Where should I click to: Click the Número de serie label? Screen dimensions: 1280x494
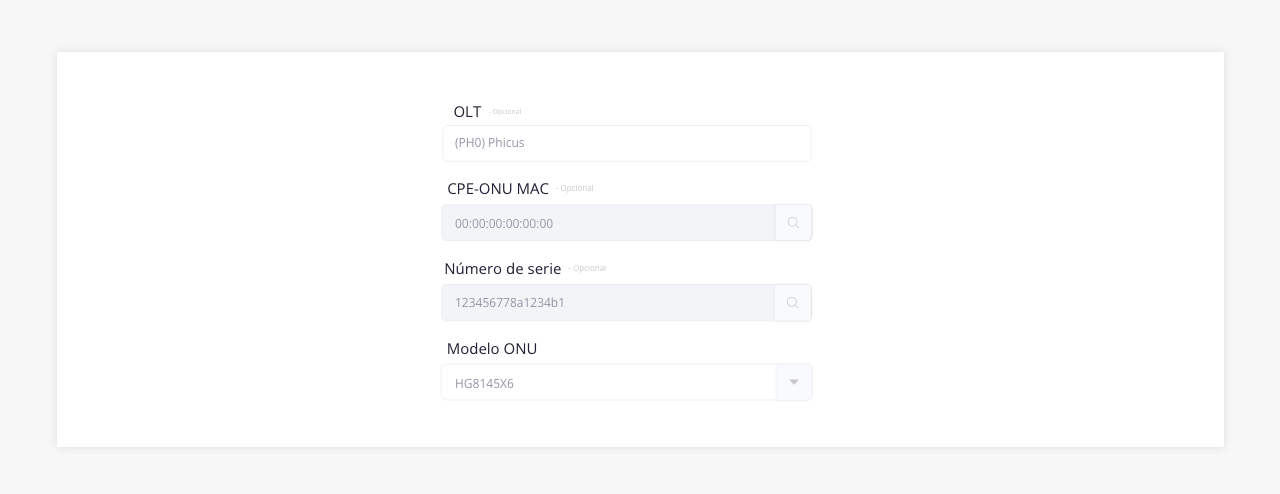coord(503,269)
